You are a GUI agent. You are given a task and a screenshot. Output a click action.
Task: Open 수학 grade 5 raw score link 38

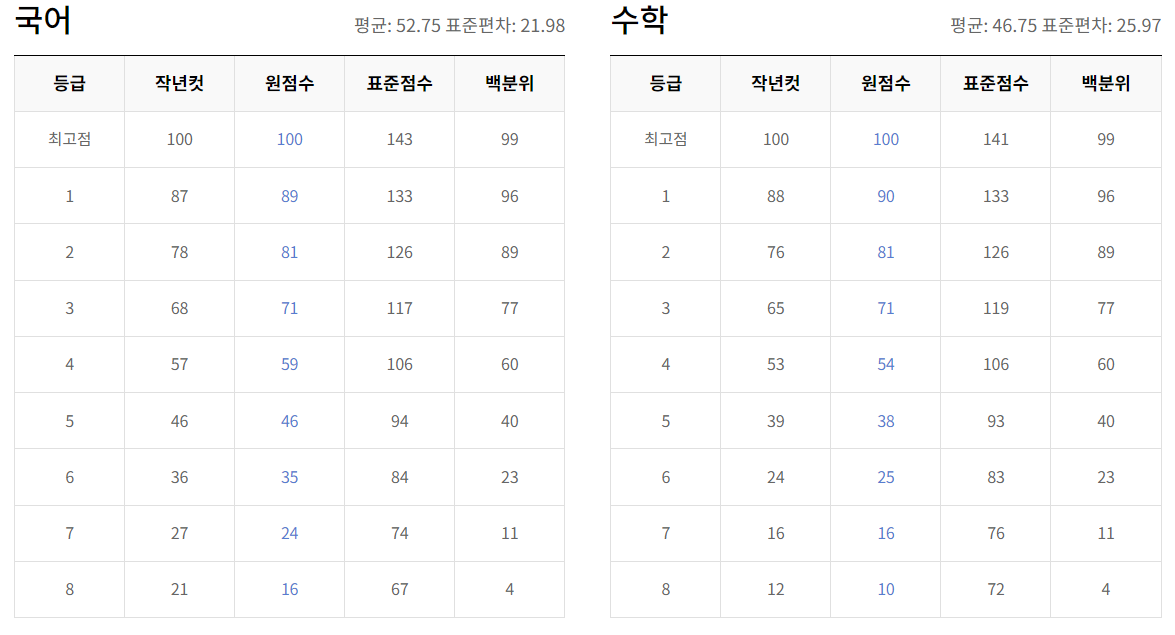(x=886, y=421)
